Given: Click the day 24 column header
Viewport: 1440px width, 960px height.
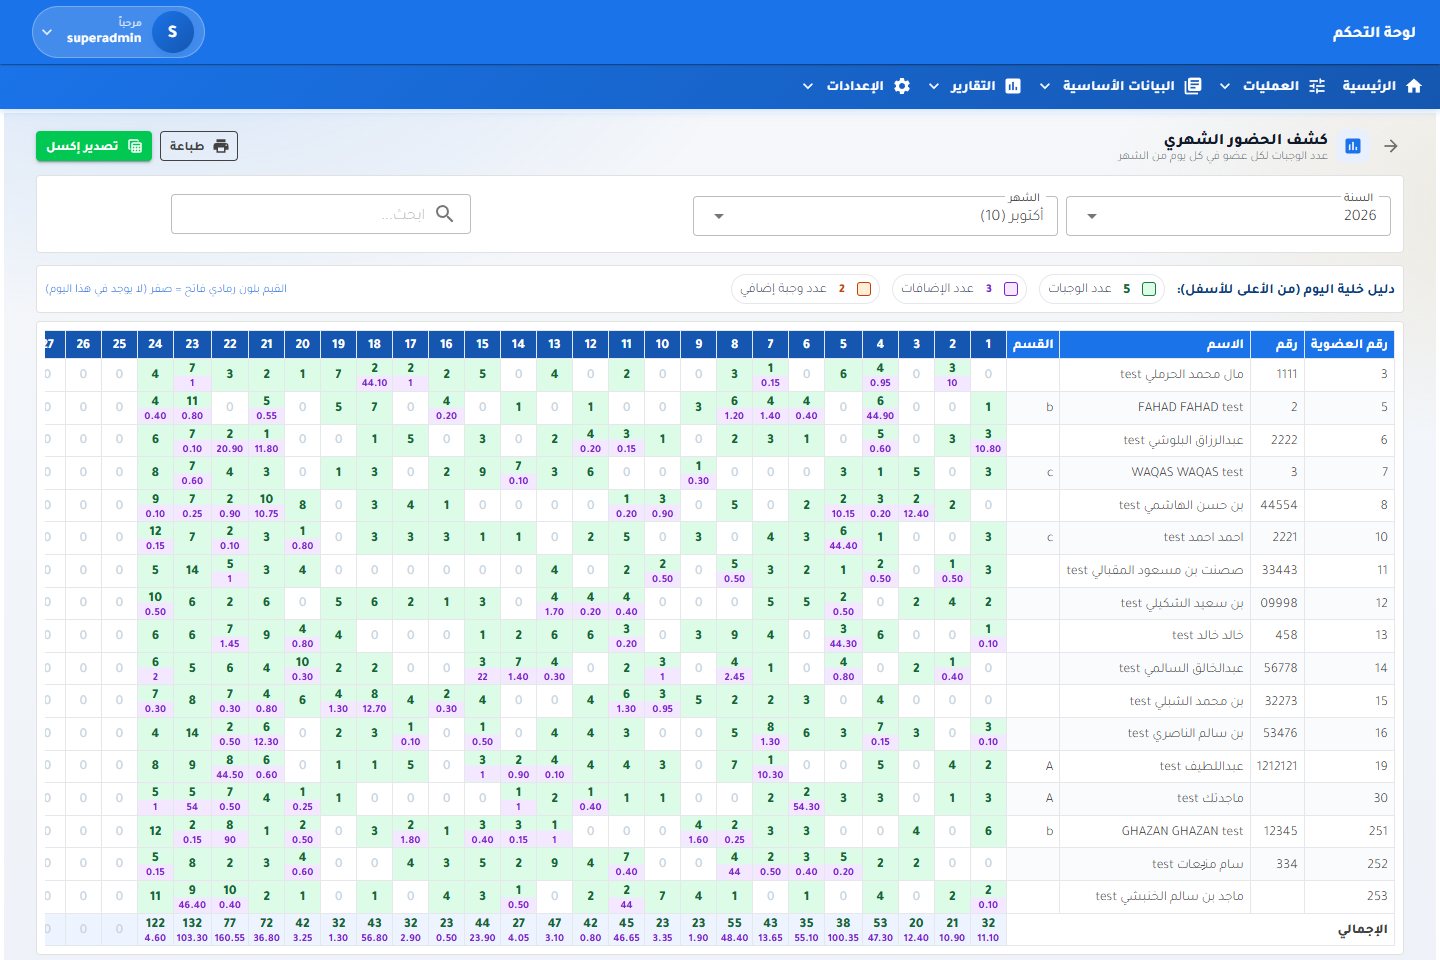Looking at the screenshot, I should (x=155, y=344).
